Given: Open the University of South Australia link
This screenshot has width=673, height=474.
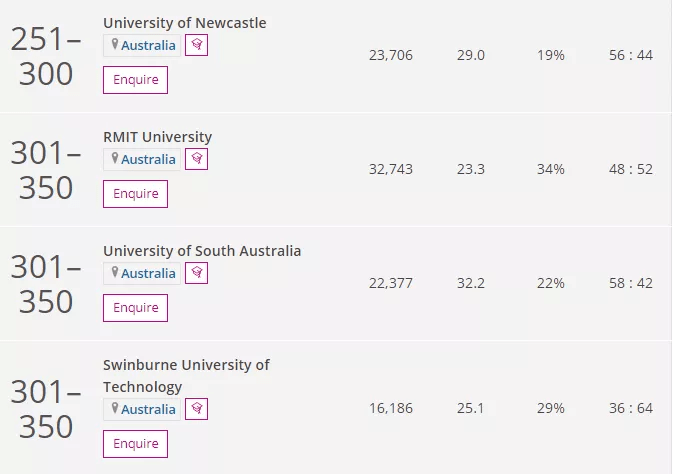Looking at the screenshot, I should (202, 251).
